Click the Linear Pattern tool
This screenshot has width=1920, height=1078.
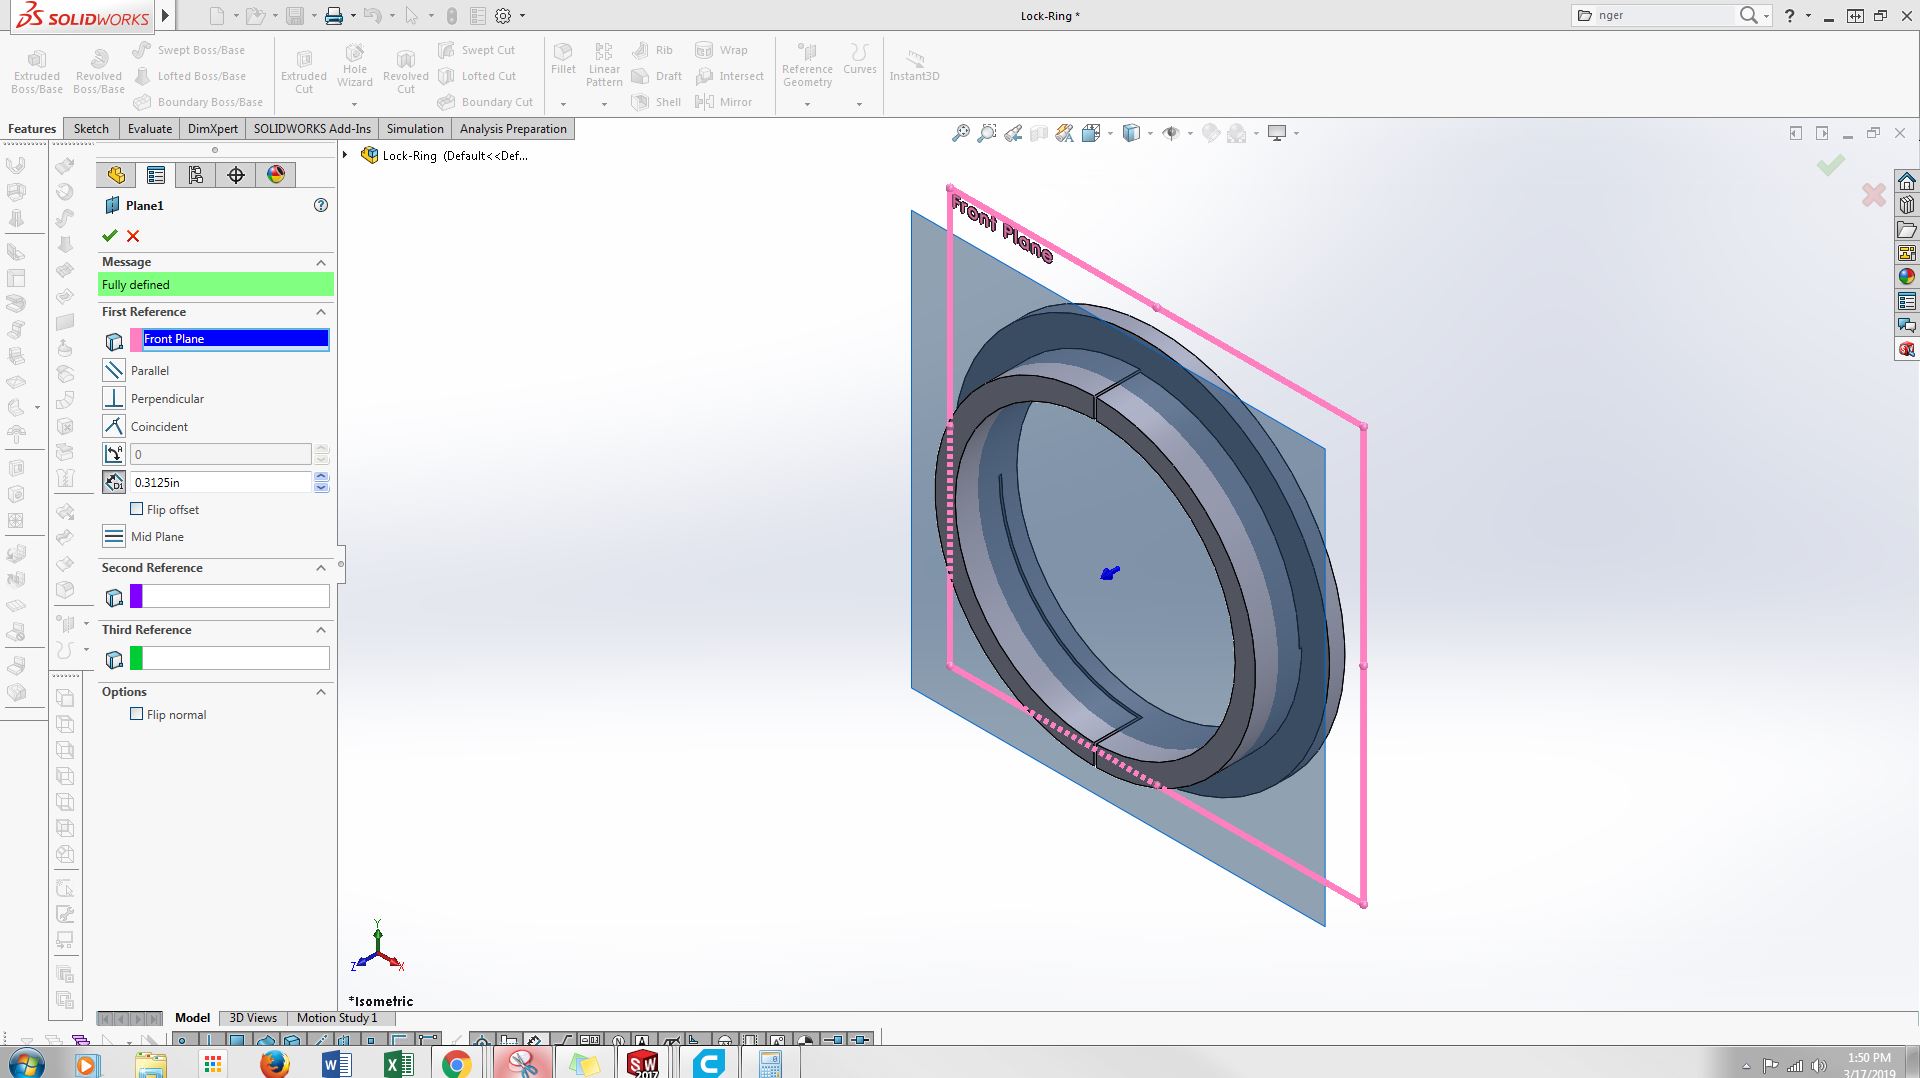604,66
